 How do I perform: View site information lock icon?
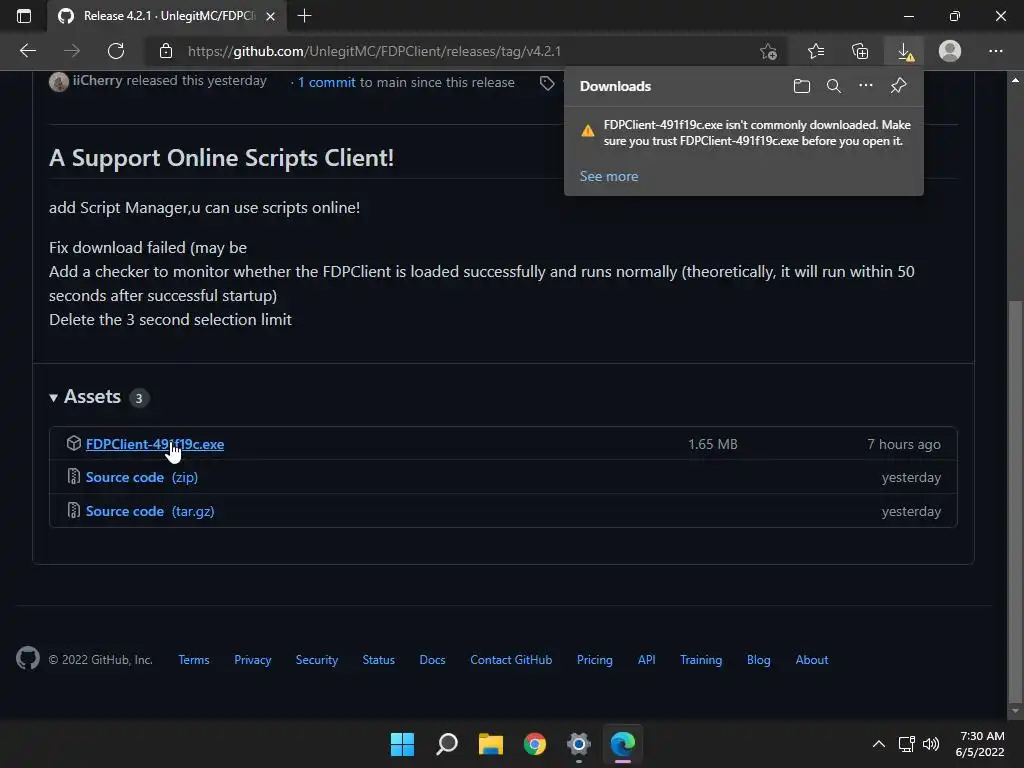pyautogui.click(x=166, y=51)
